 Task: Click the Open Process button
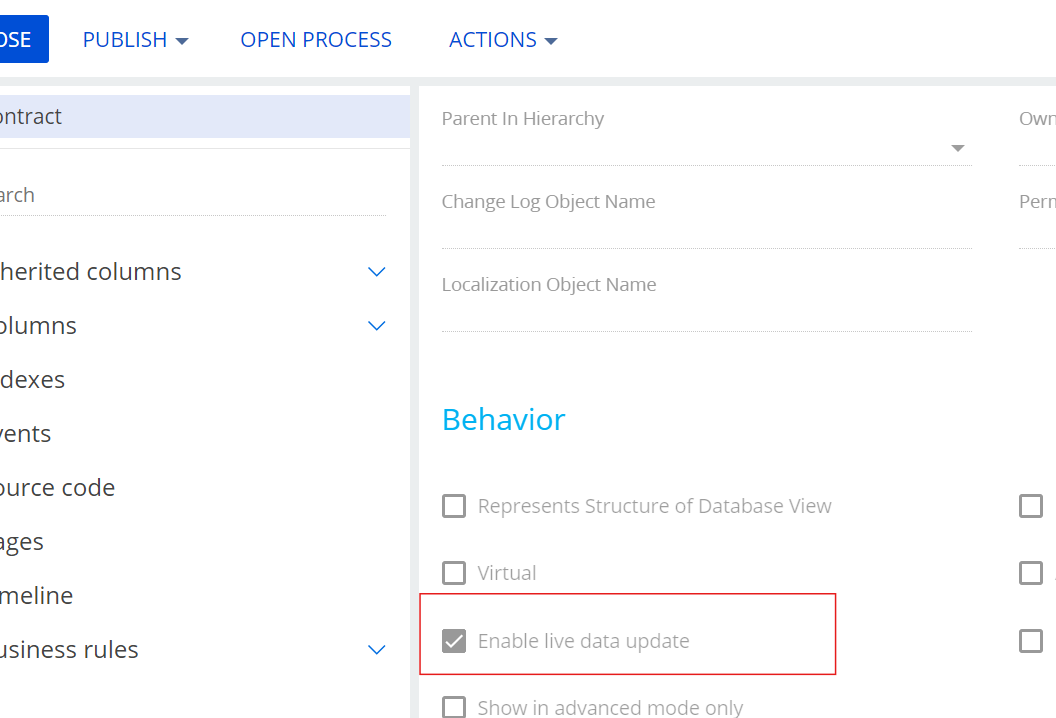click(x=316, y=40)
